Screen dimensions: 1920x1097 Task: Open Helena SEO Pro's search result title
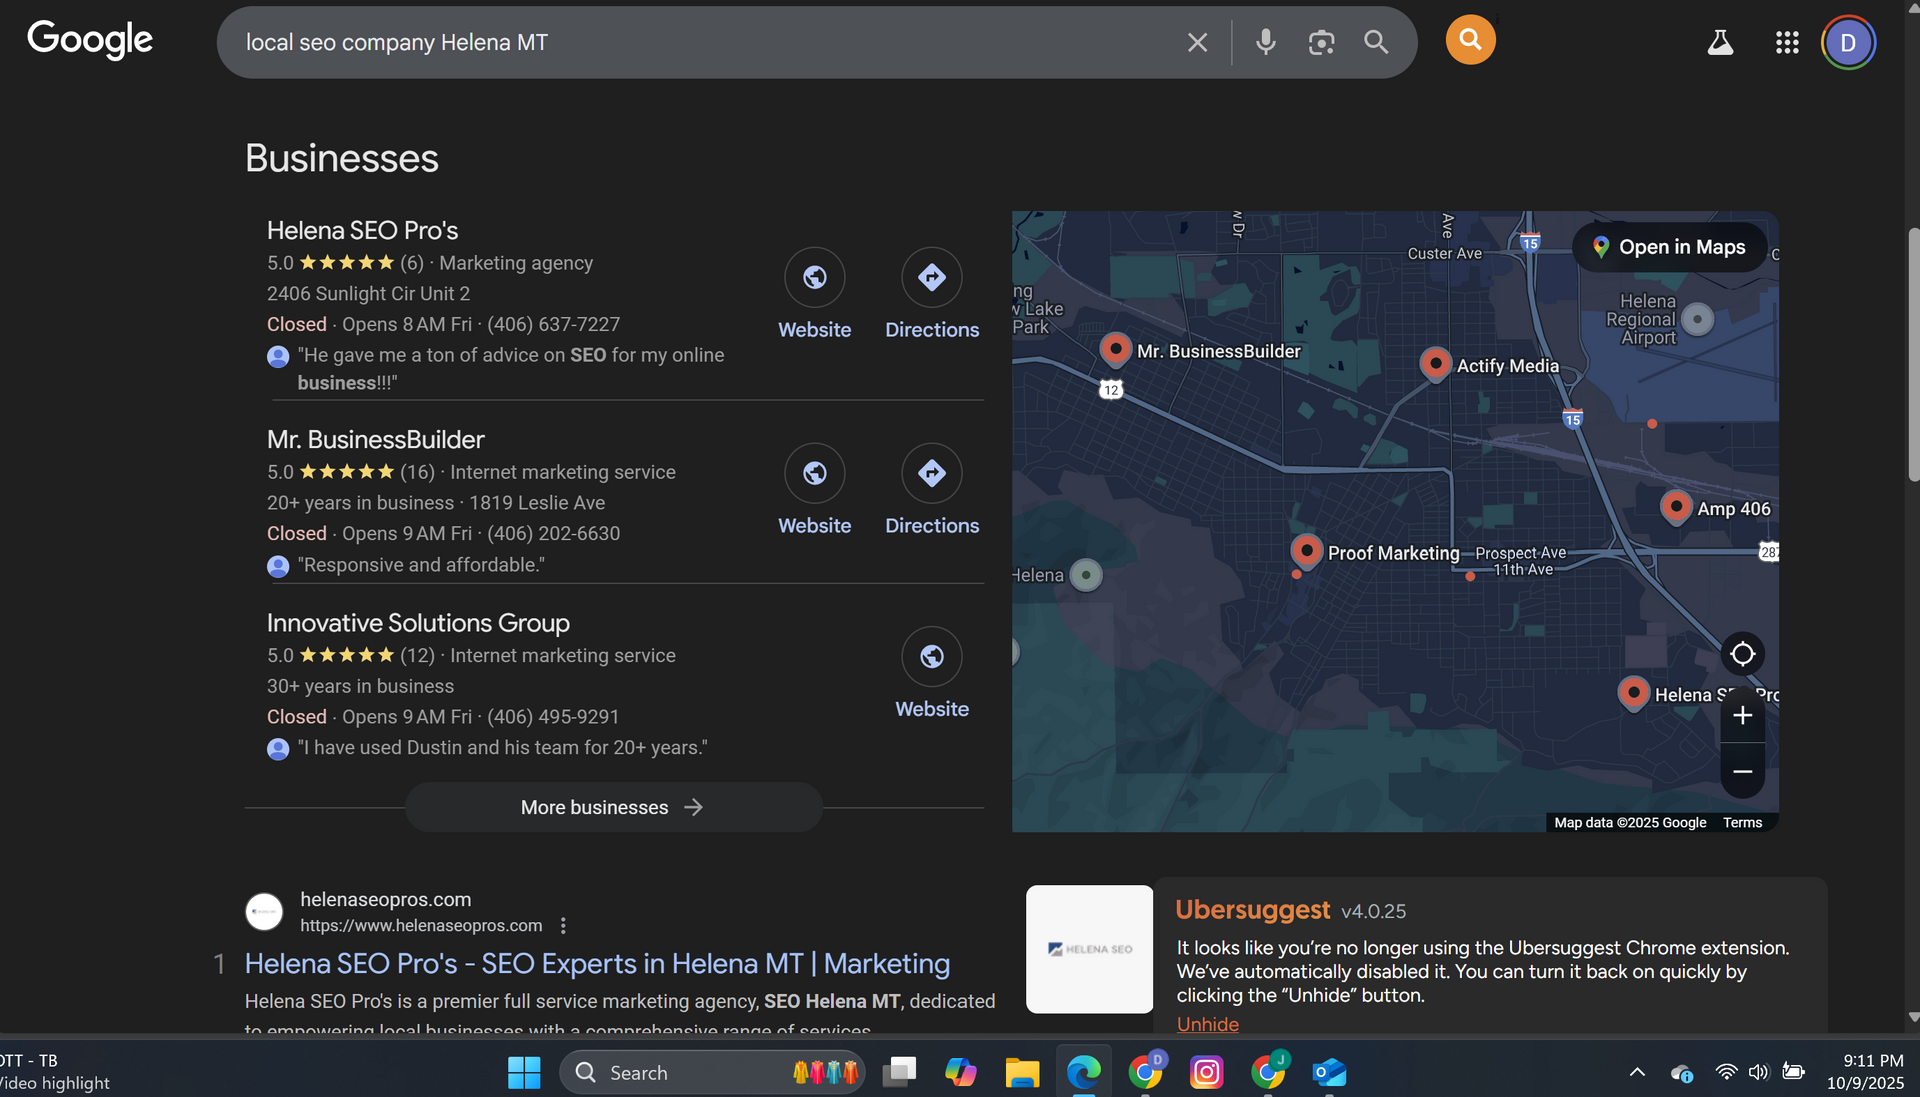597,964
